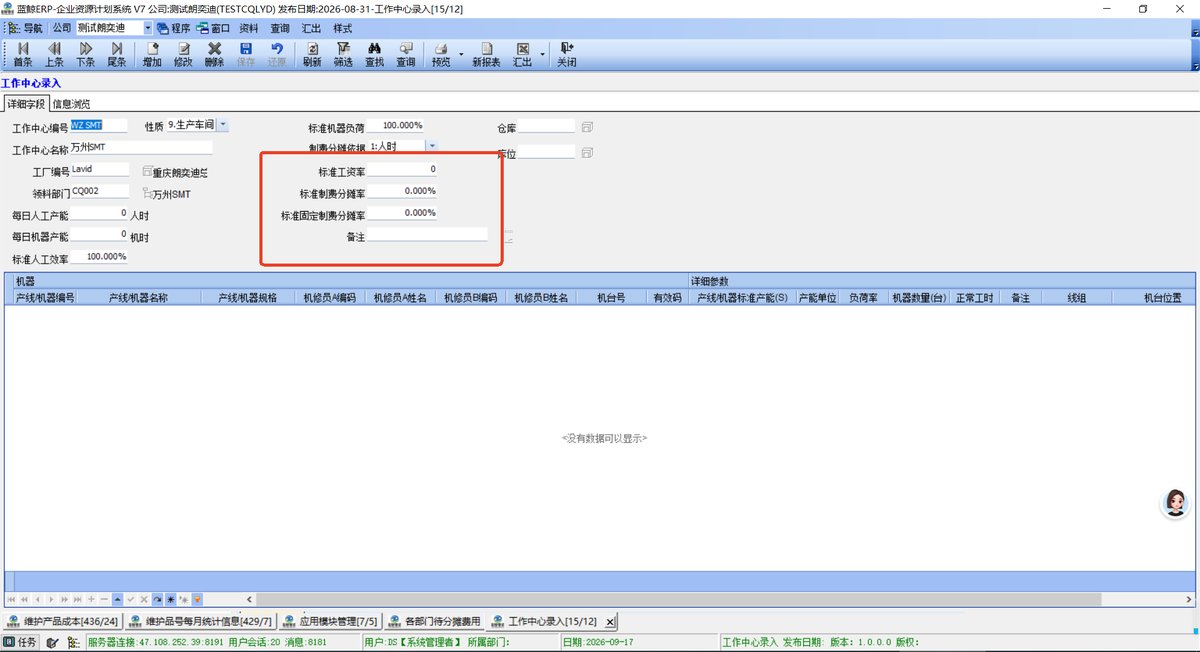Viewport: 1200px width, 652px height.
Task: Click the 查询 toolbar icon
Action: point(405,54)
